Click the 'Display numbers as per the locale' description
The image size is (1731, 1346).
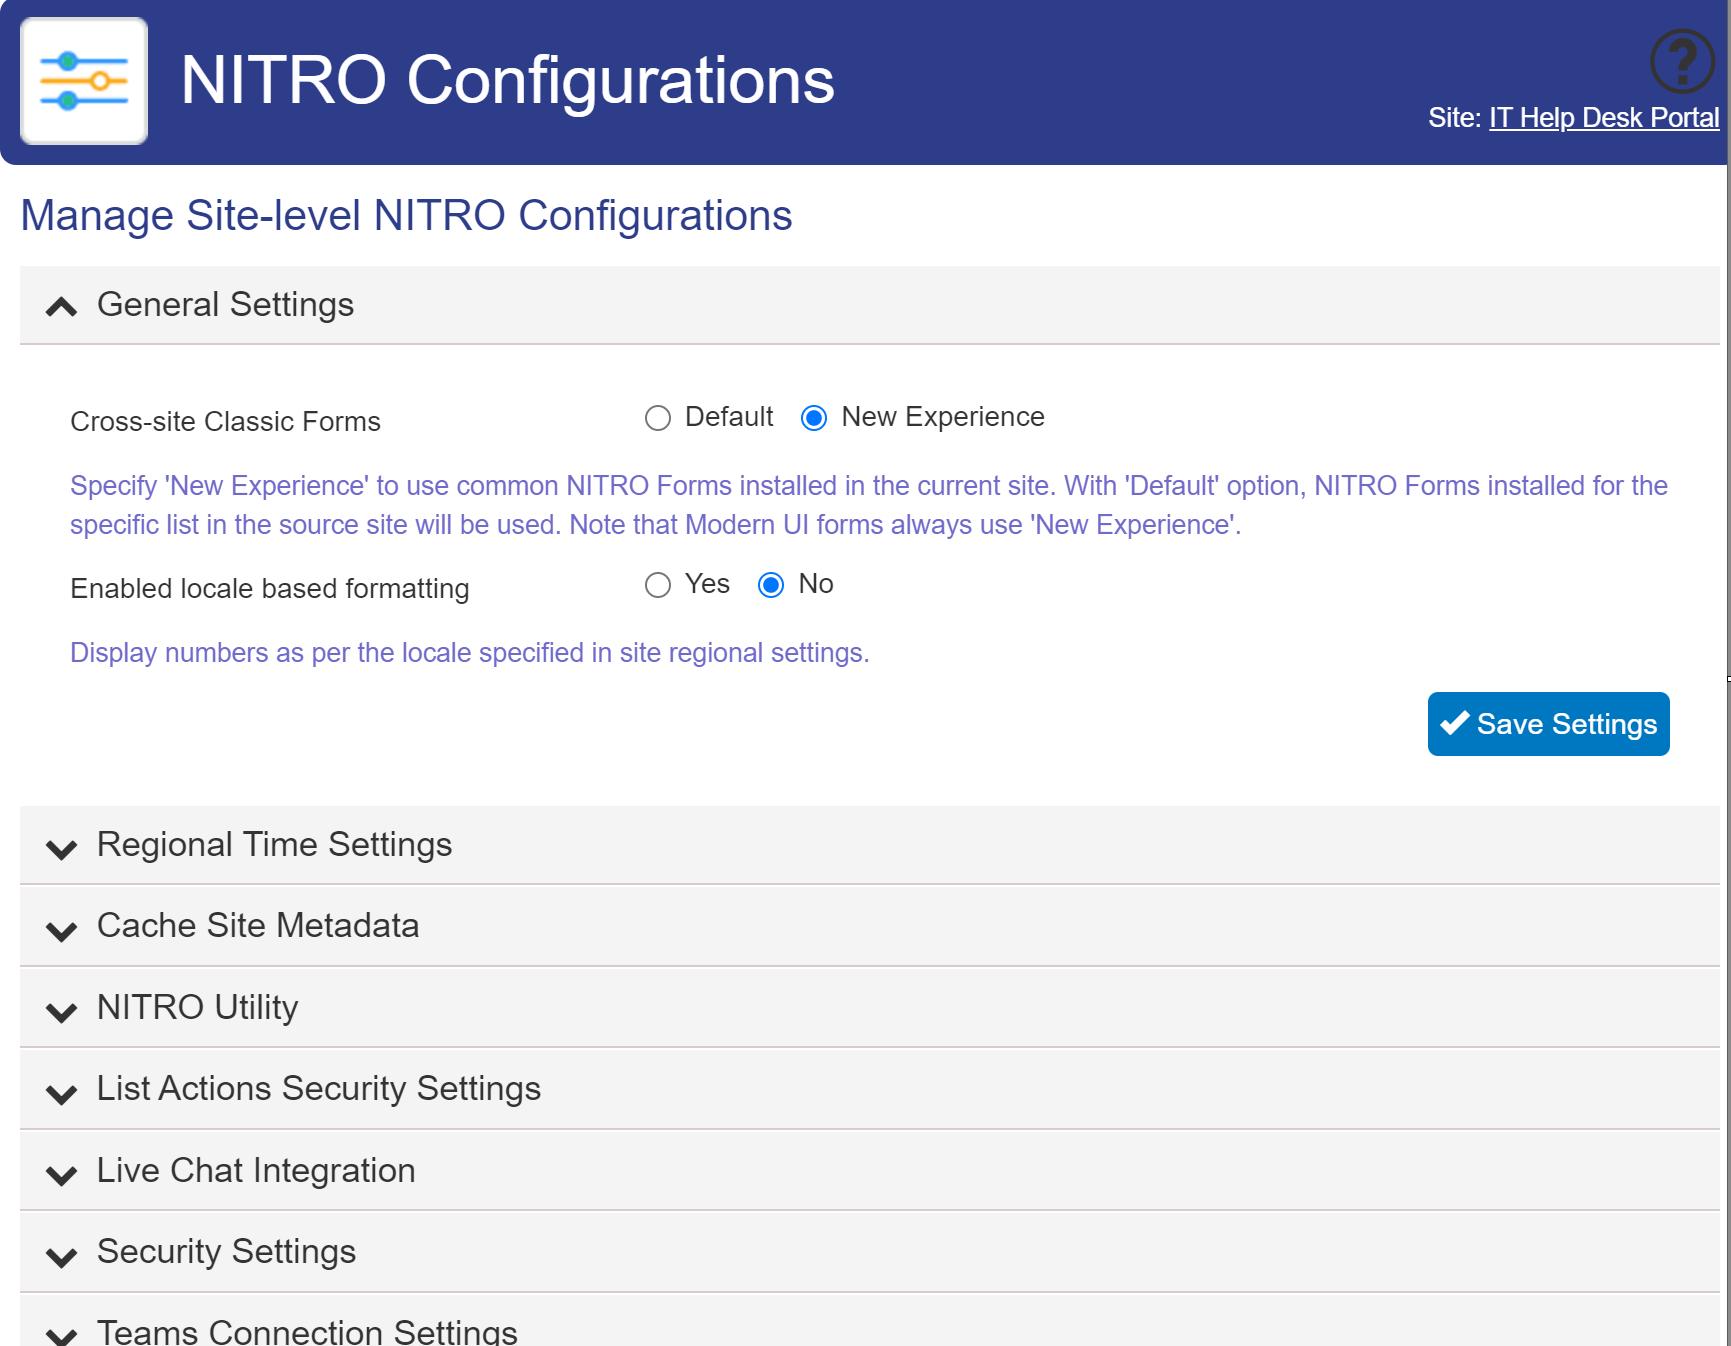(x=469, y=653)
